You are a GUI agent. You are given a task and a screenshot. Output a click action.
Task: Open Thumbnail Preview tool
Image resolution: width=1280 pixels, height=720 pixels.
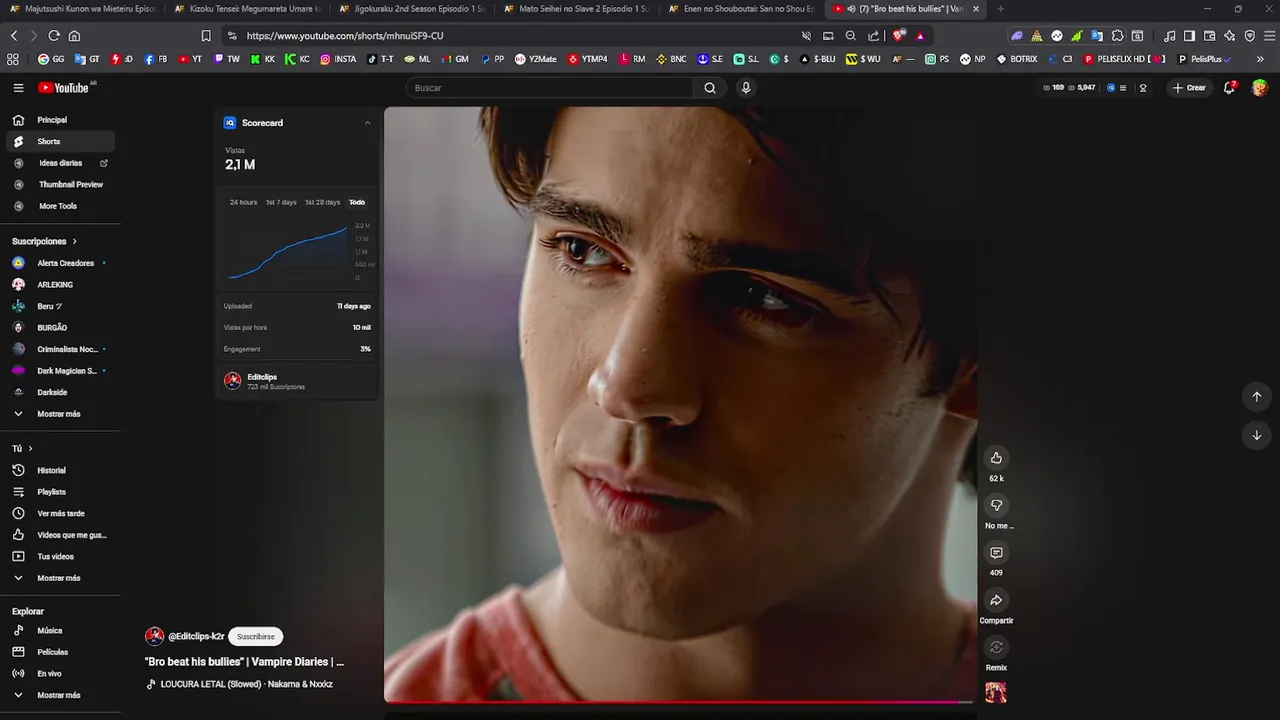60,184
